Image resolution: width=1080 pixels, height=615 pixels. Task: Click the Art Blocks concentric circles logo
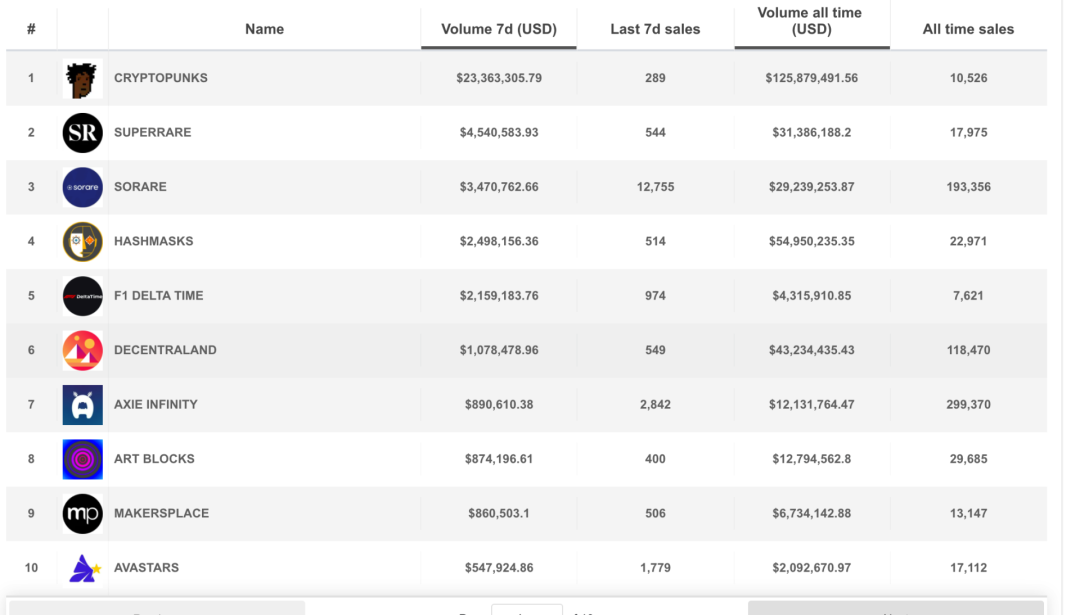coord(83,459)
